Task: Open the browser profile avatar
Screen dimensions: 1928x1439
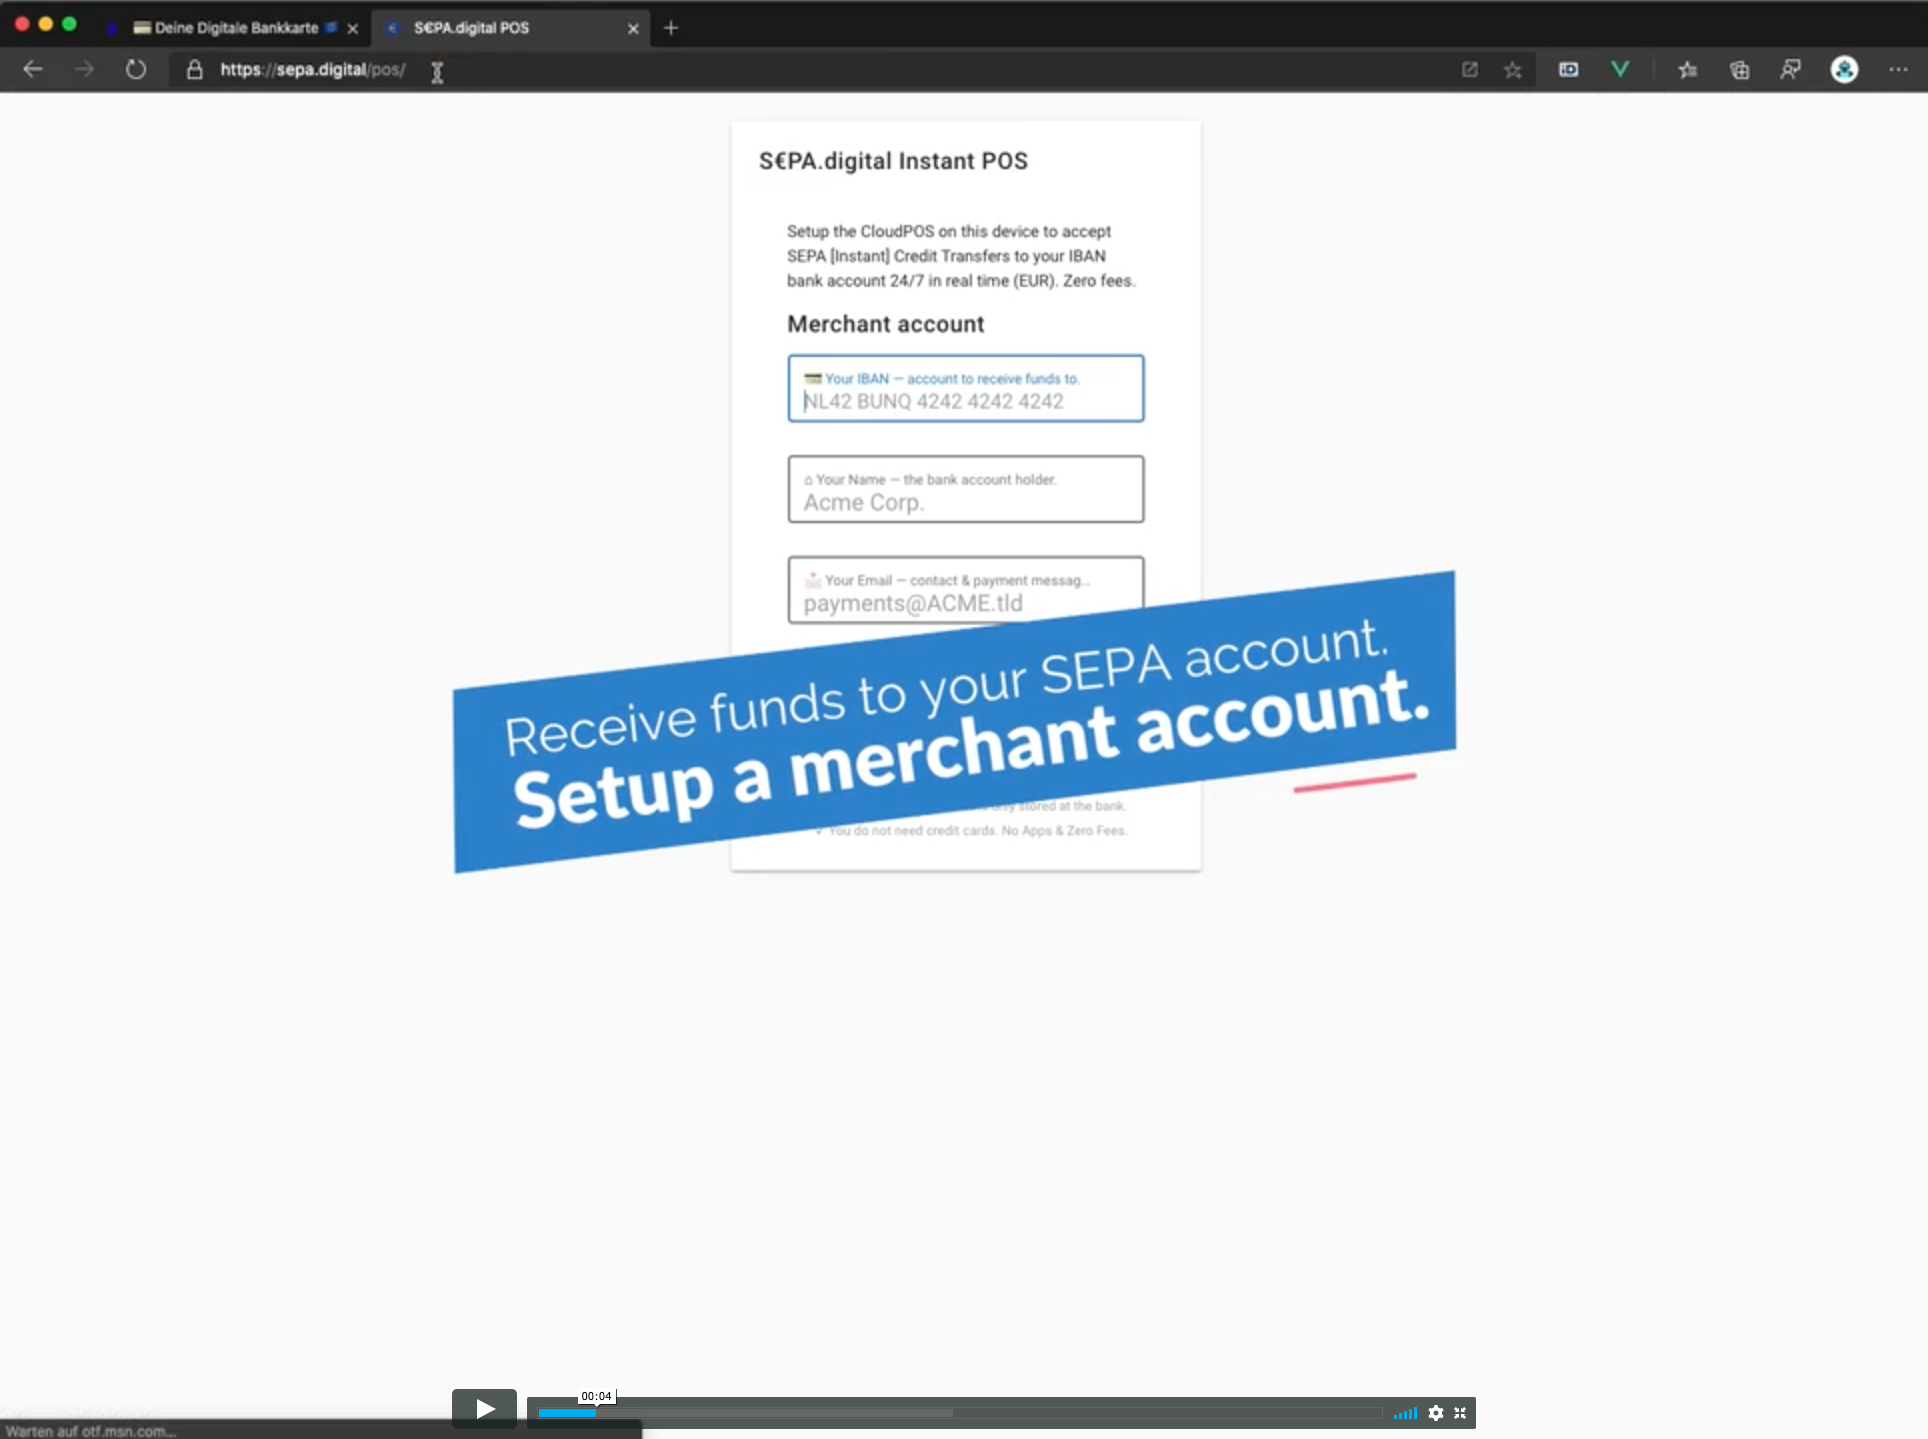Action: tap(1844, 69)
